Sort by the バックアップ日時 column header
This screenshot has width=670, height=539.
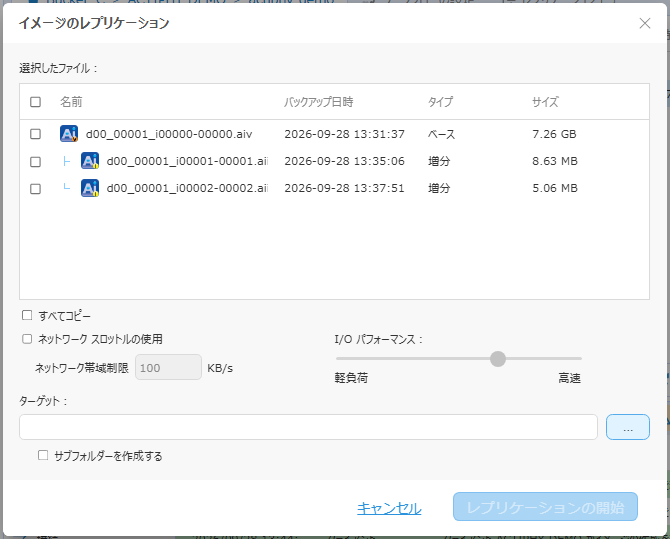click(x=318, y=102)
